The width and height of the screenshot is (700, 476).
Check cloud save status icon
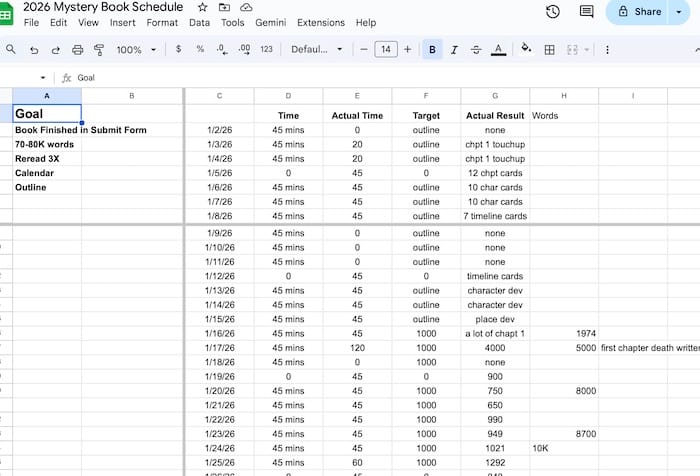246,7
